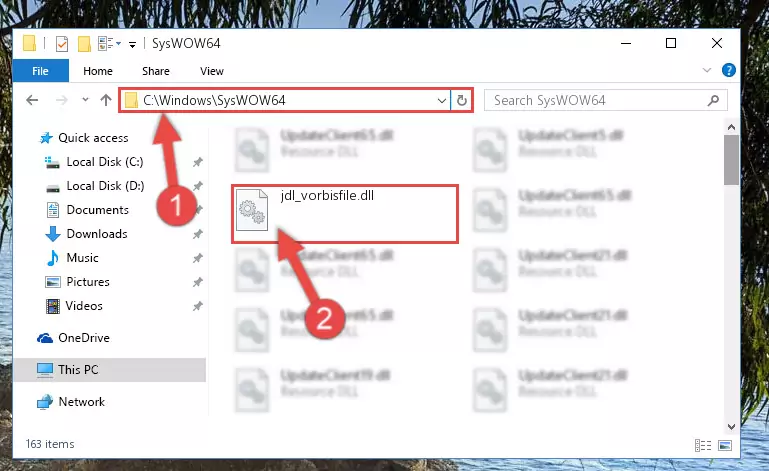This screenshot has width=769, height=471.
Task: Open Documents in the sidebar
Action: (x=98, y=210)
